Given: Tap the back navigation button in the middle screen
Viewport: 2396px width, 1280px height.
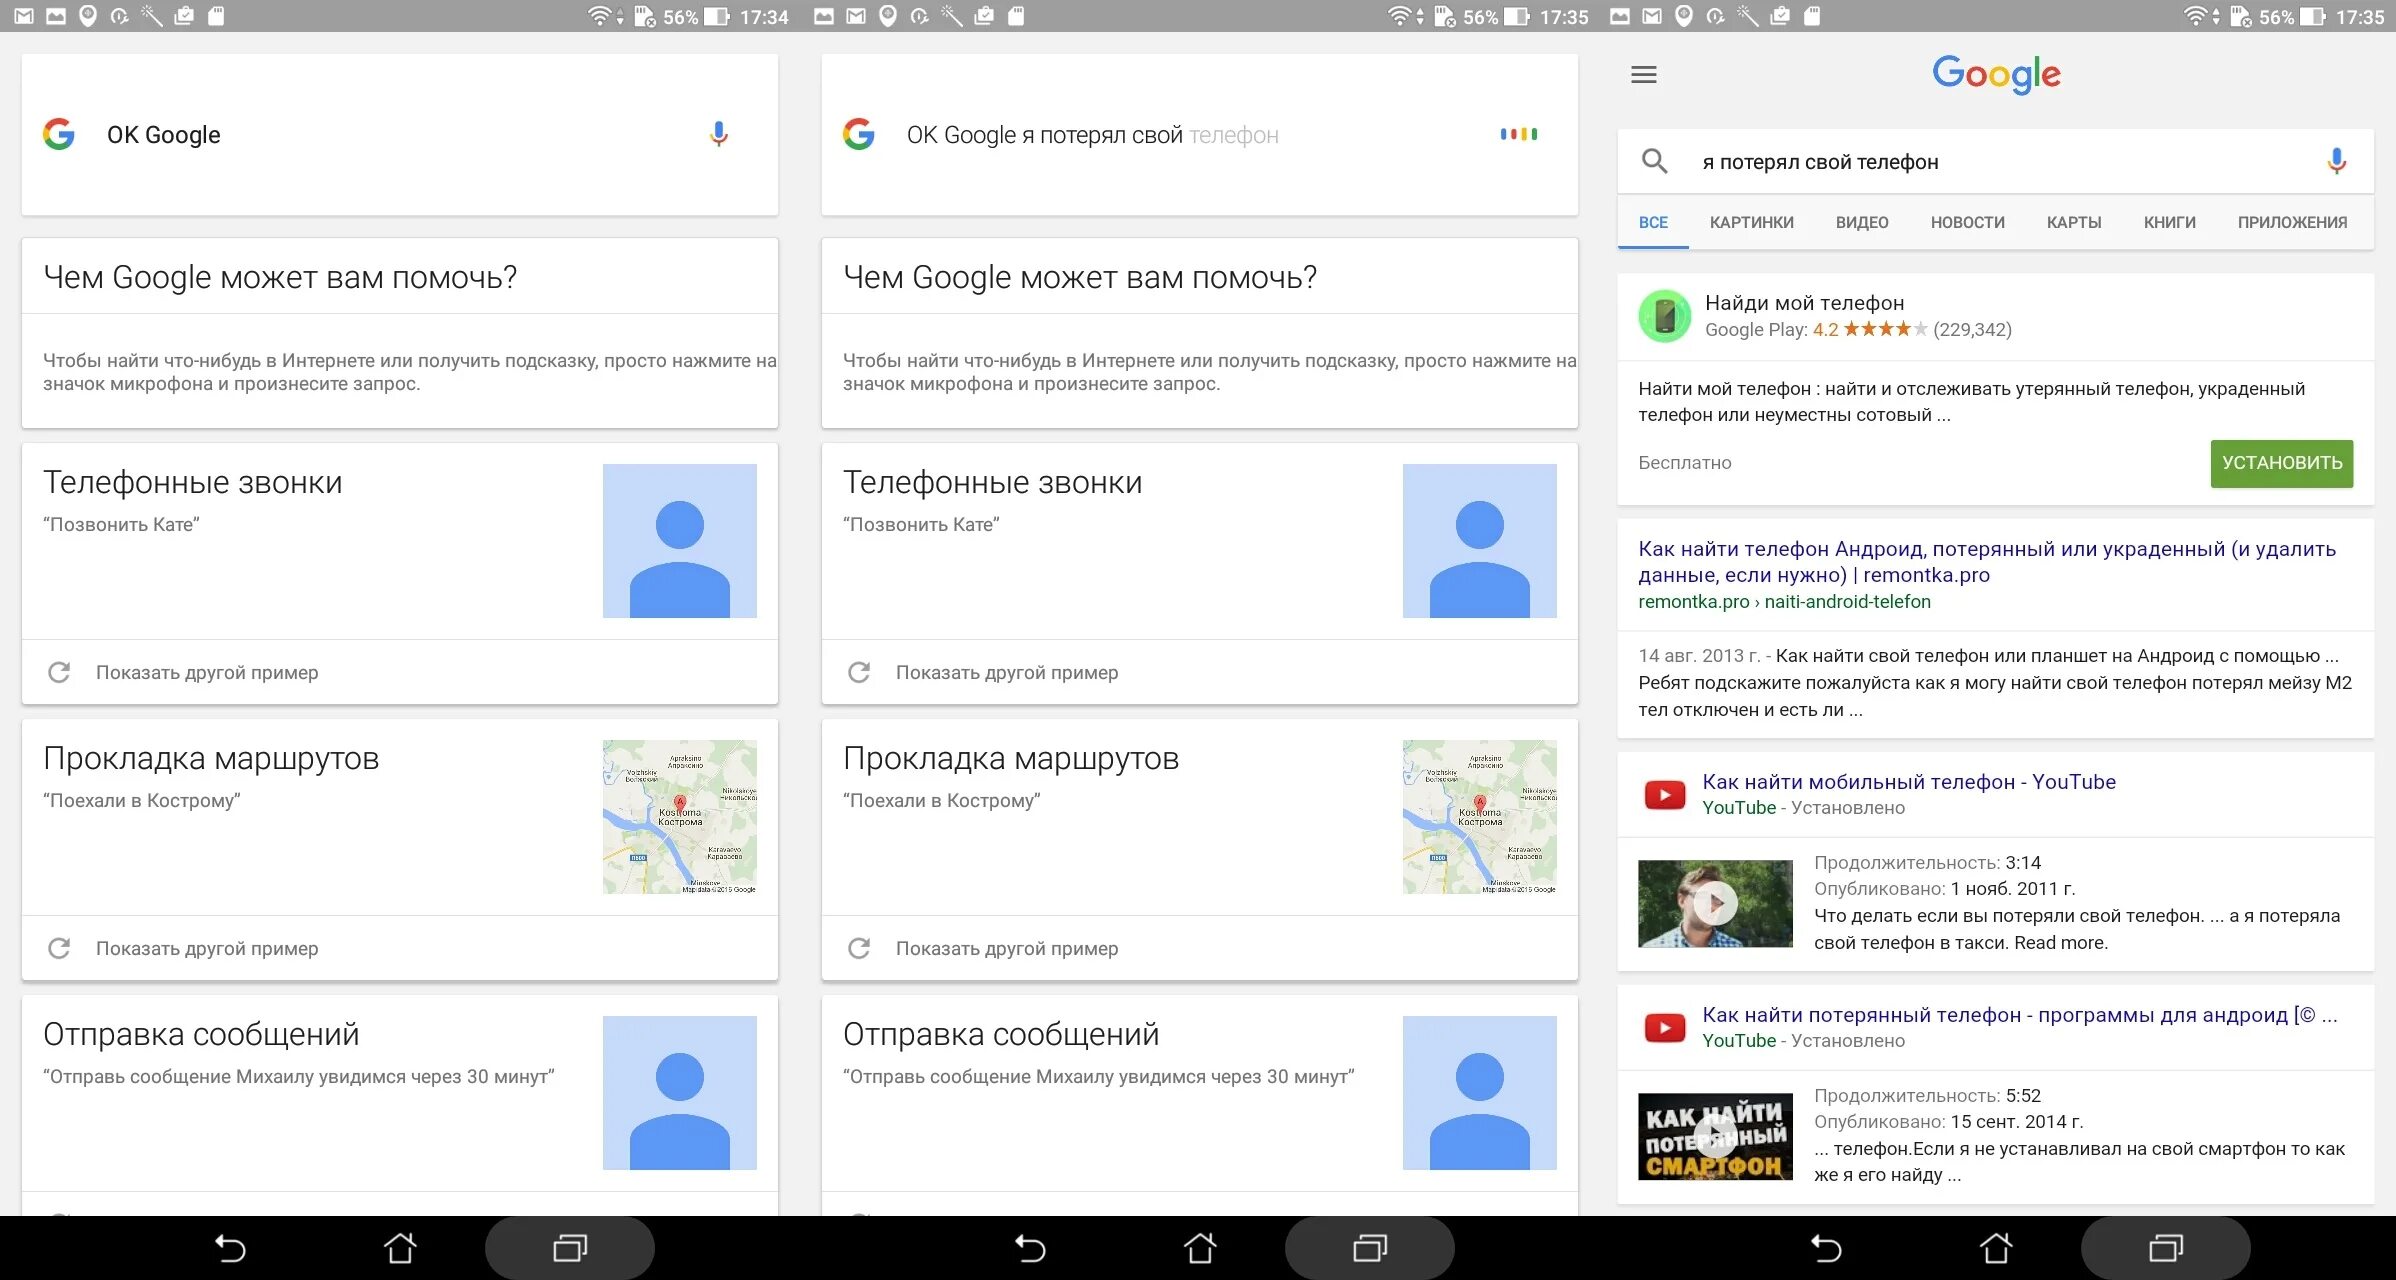Looking at the screenshot, I should coord(1030,1248).
